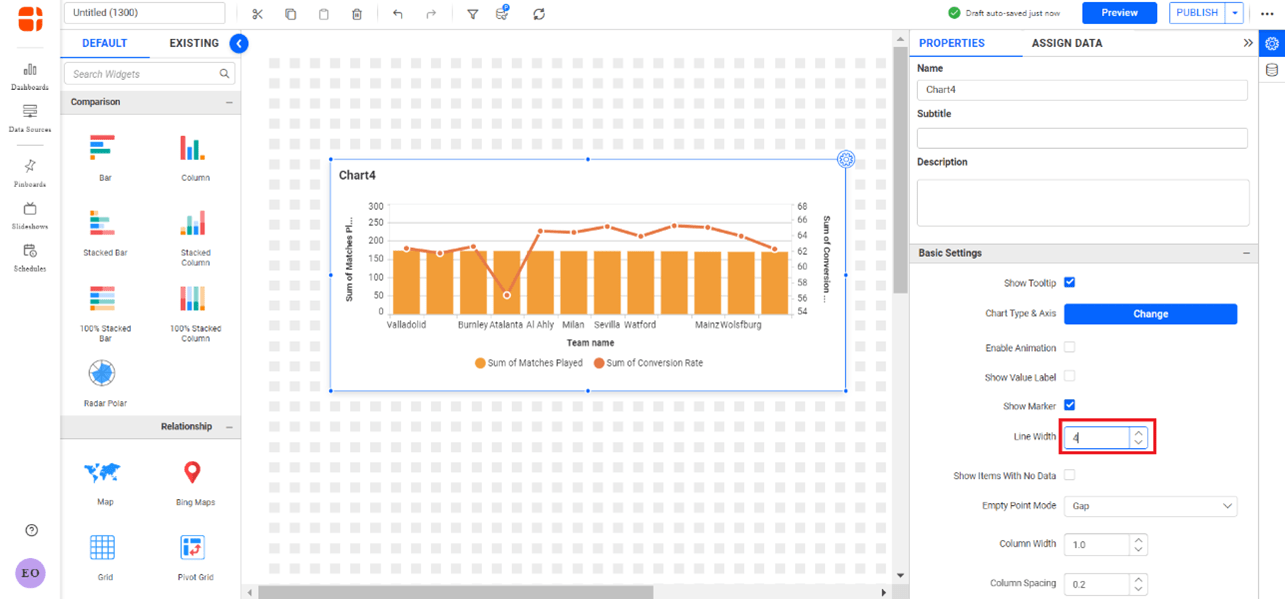Open the PUBLISH dropdown arrow
Screen dimensions: 1285x599
[1236, 13]
